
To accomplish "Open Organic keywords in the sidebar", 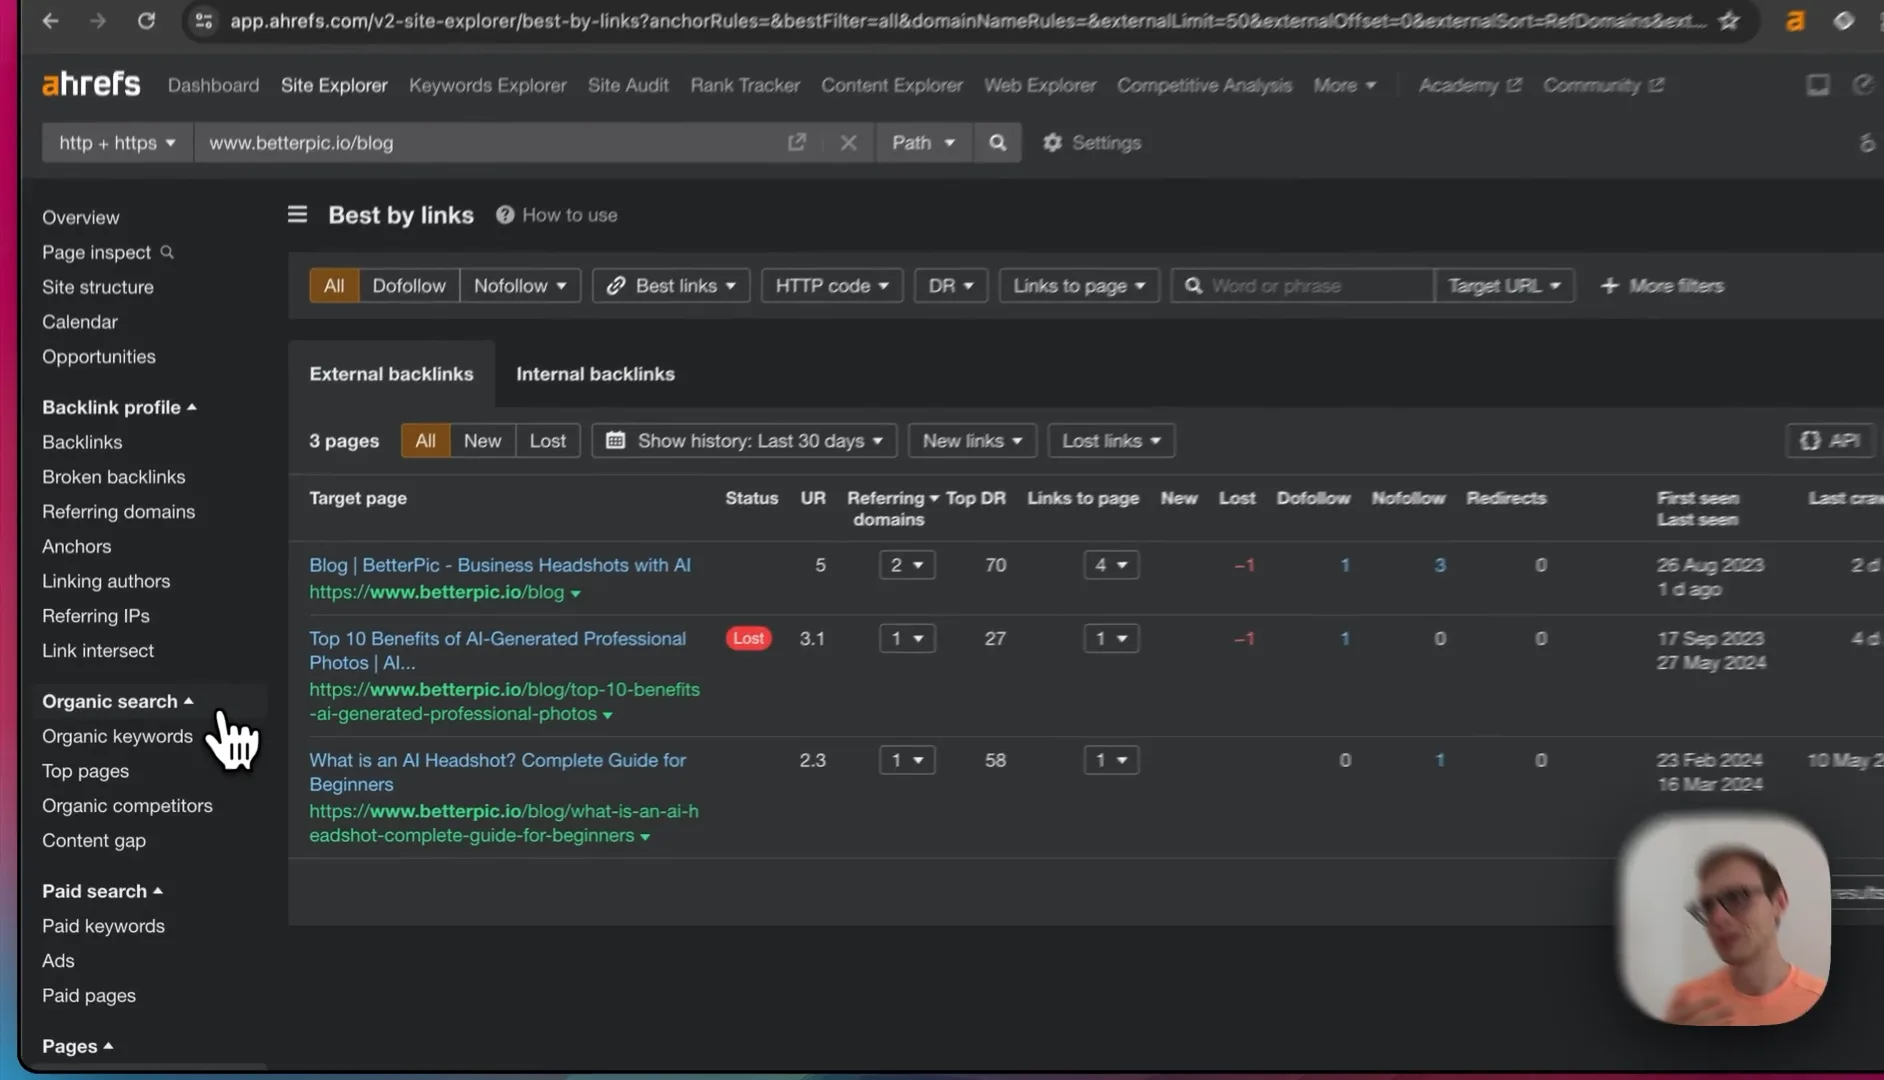I will pyautogui.click(x=117, y=736).
